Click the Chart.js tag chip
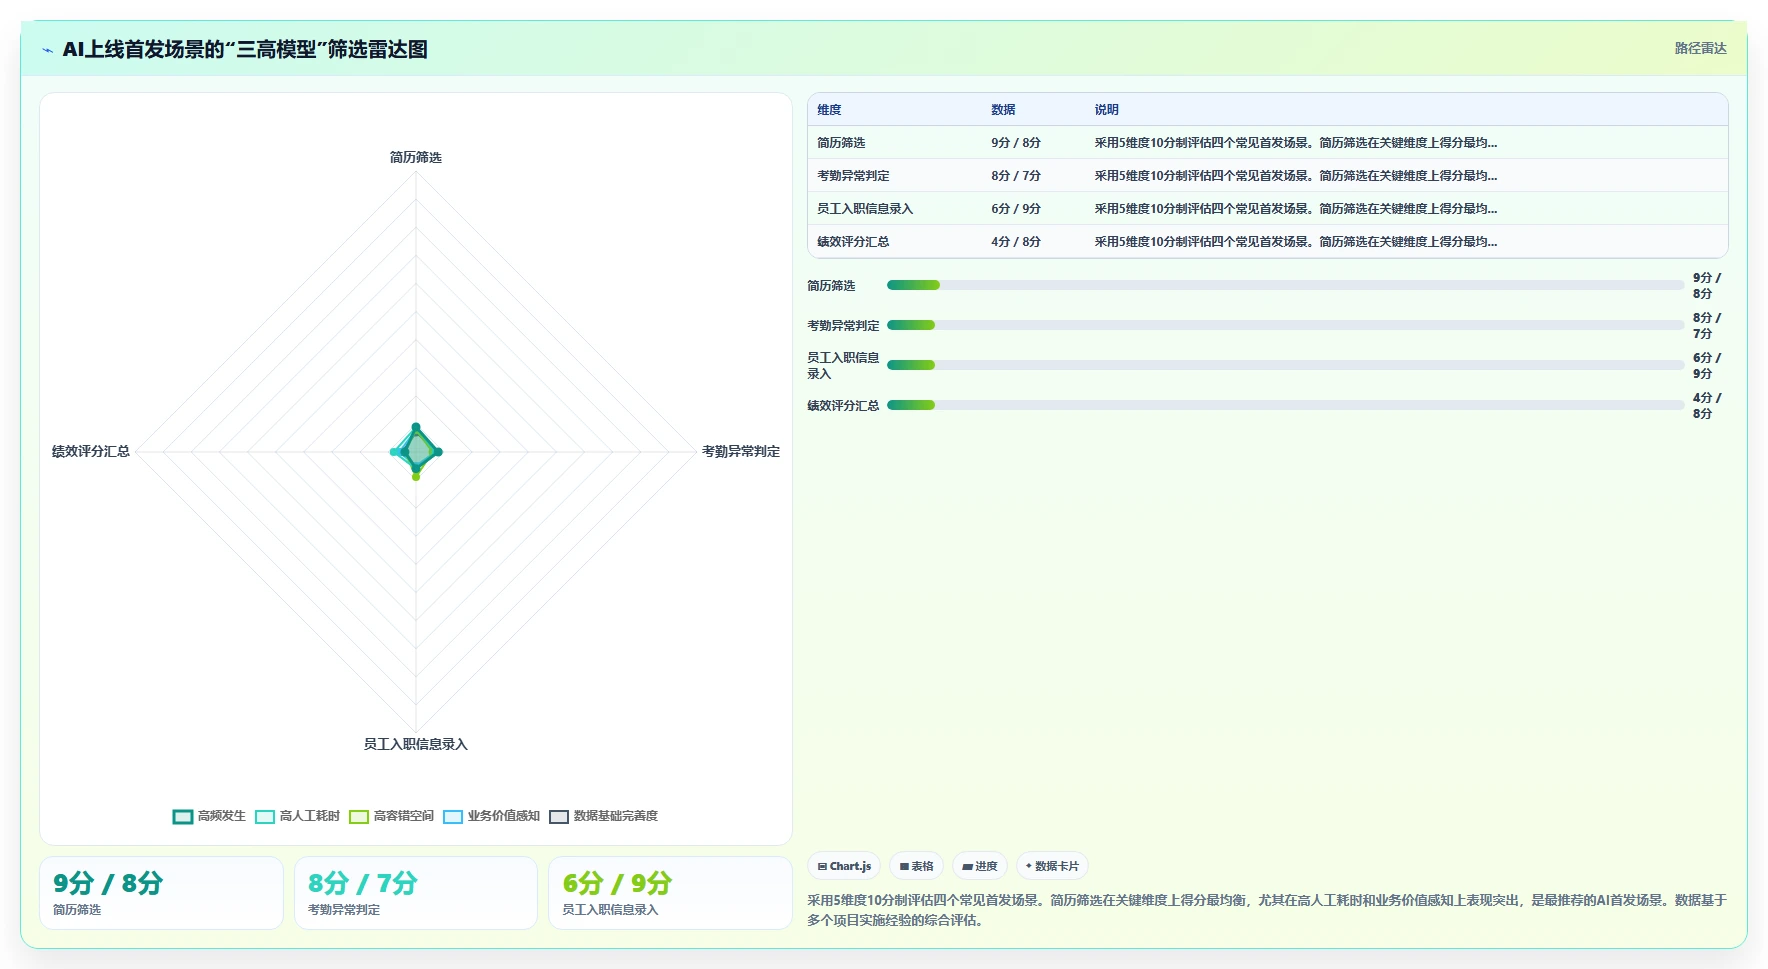The width and height of the screenshot is (1768, 969). pos(844,866)
